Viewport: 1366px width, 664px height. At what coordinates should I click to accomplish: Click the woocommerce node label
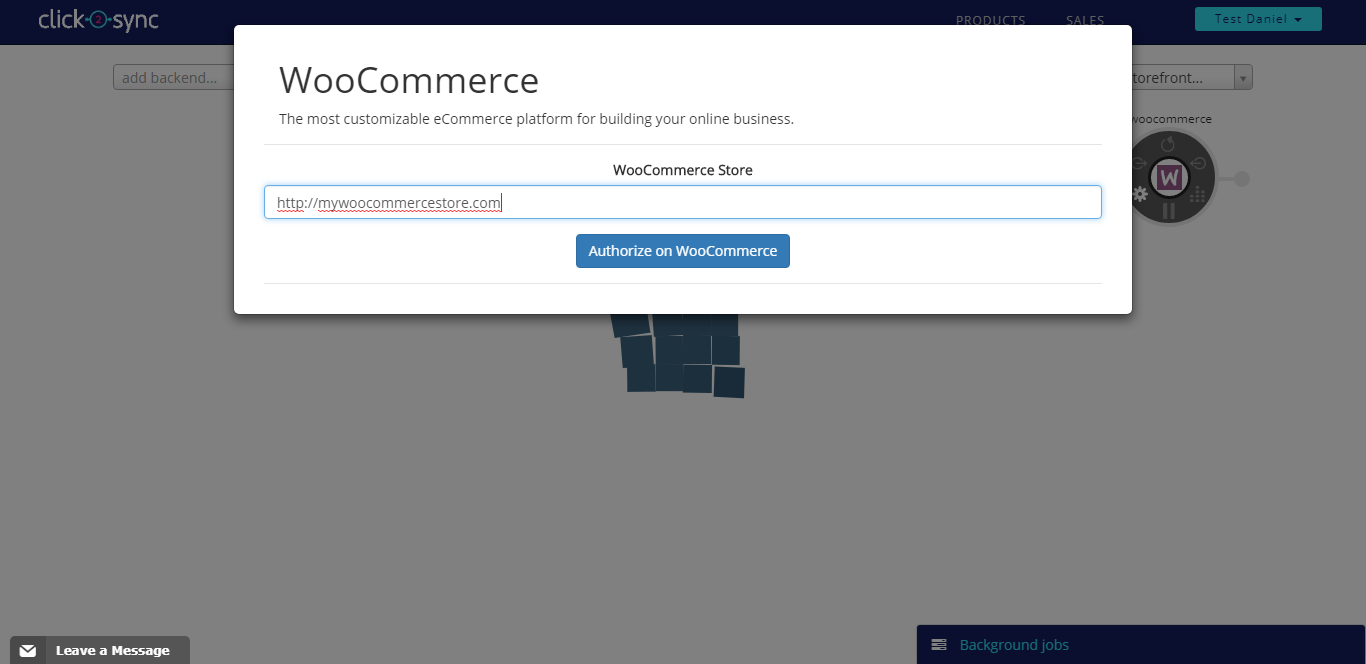[x=1171, y=119]
